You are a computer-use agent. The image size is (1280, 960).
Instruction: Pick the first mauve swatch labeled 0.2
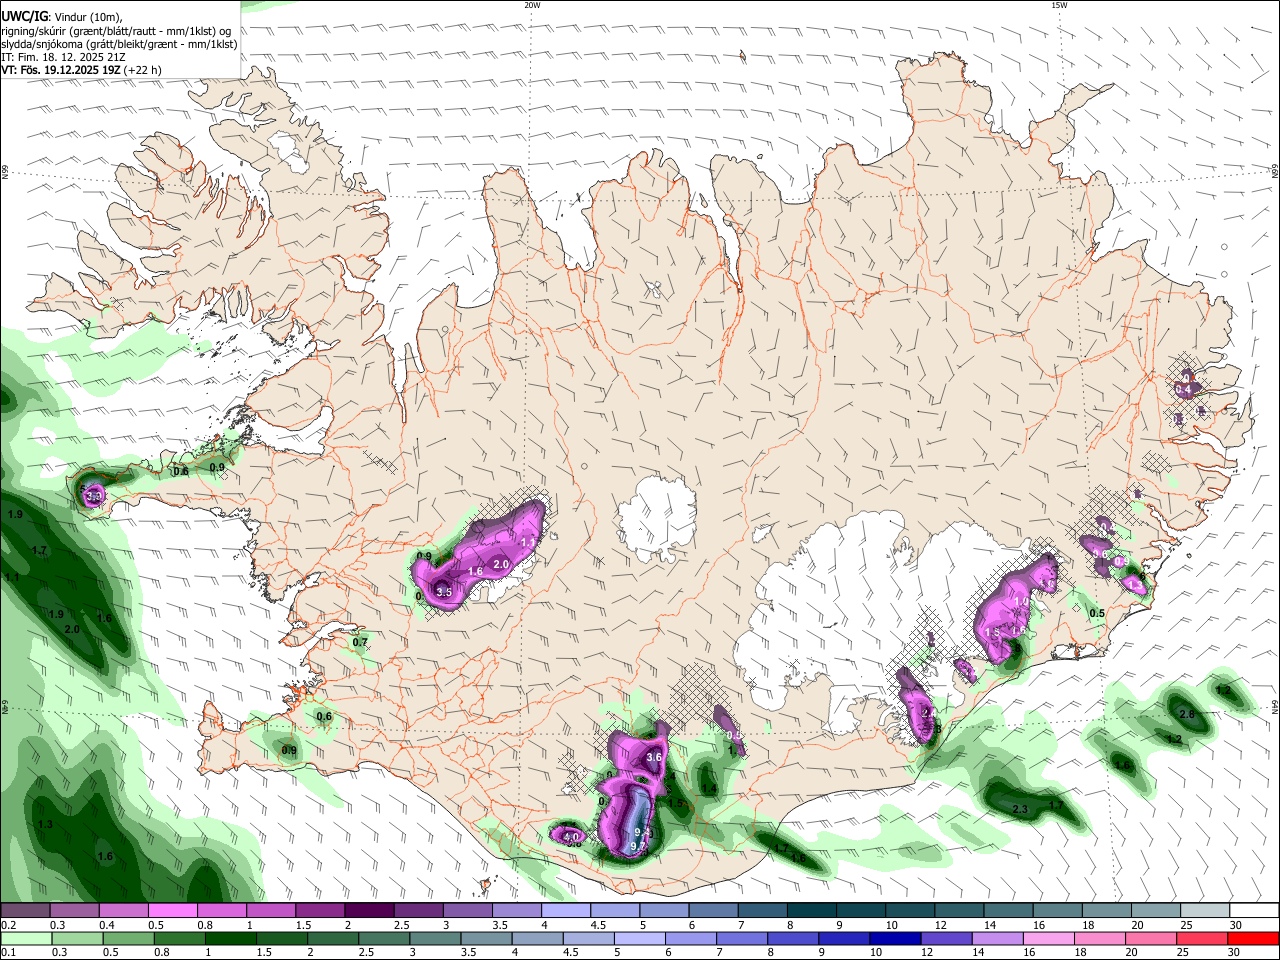coord(26,911)
